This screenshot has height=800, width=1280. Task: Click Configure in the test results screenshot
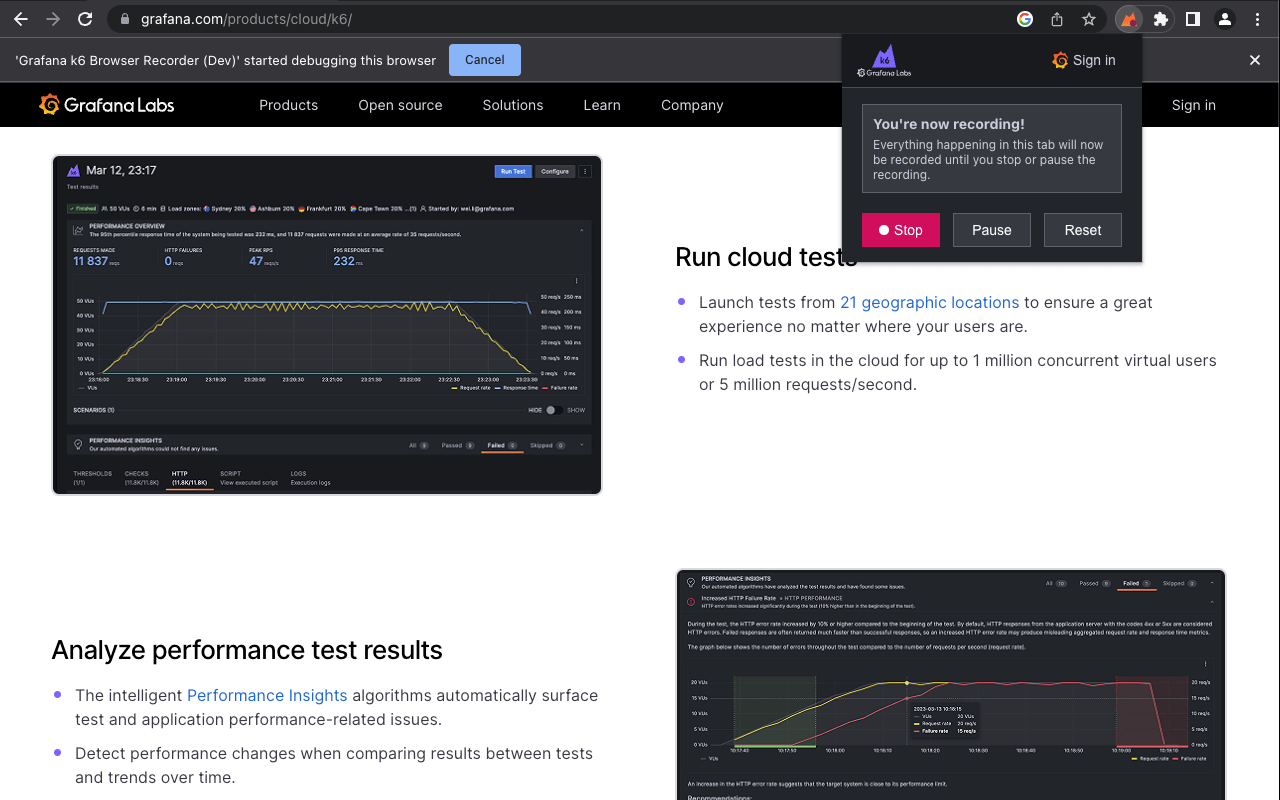pyautogui.click(x=555, y=171)
